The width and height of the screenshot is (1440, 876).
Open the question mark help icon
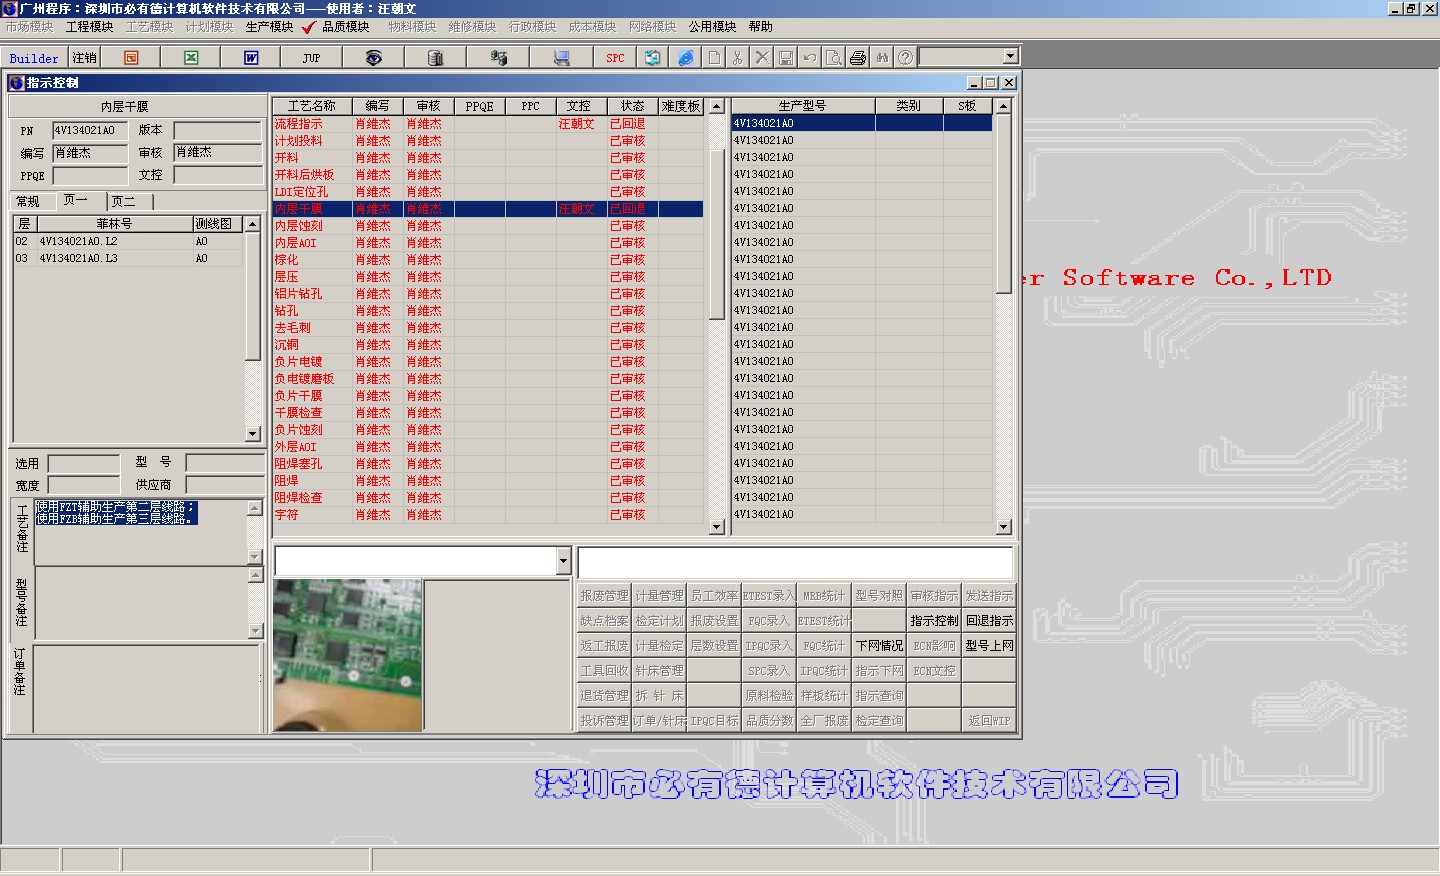905,58
